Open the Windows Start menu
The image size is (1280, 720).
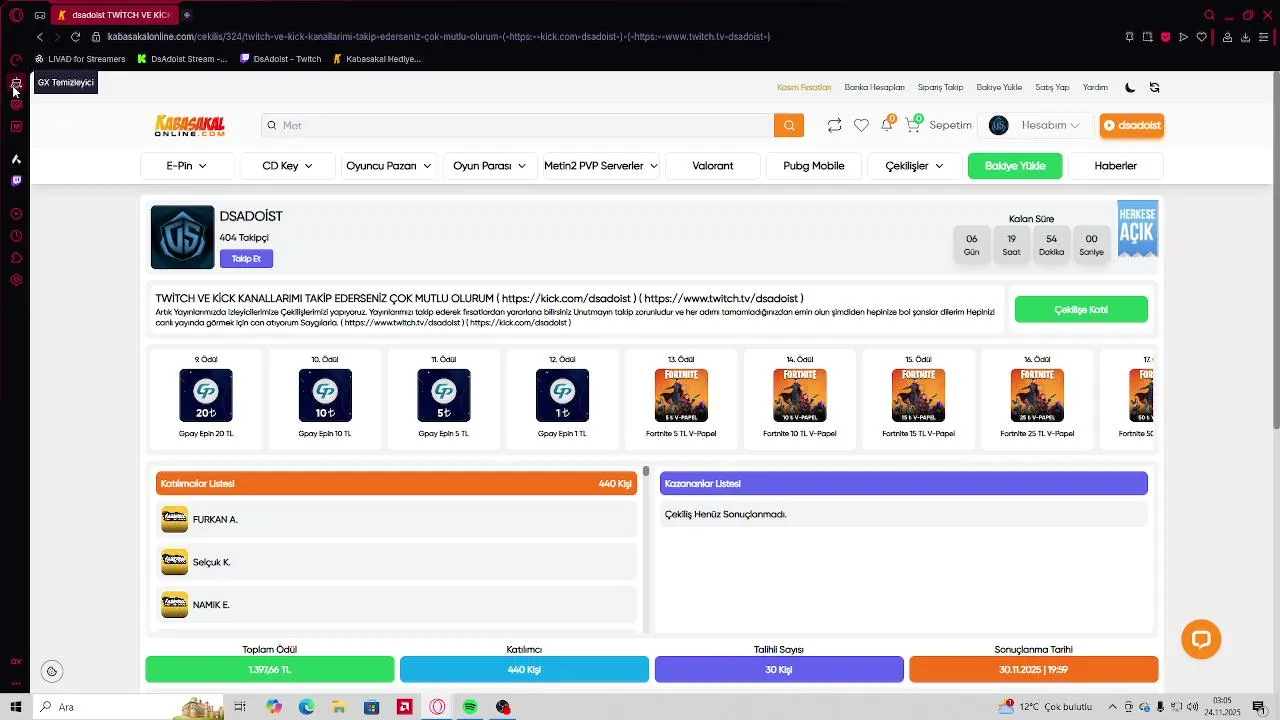pyautogui.click(x=16, y=707)
